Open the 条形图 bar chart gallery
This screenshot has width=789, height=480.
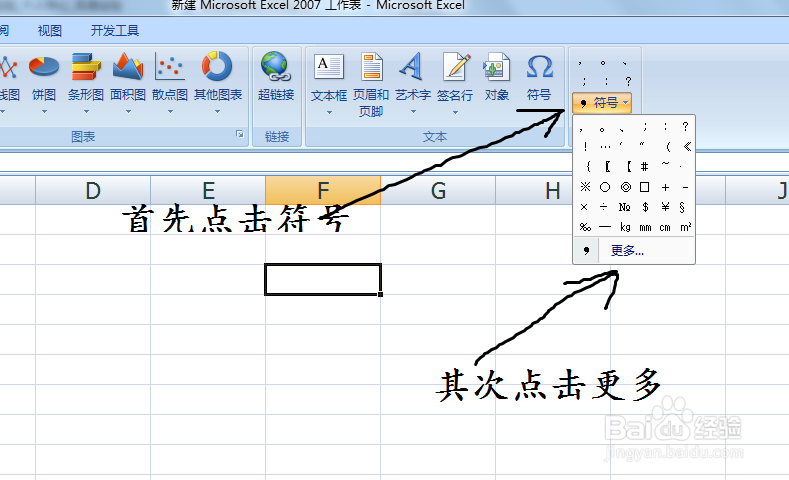tap(86, 83)
